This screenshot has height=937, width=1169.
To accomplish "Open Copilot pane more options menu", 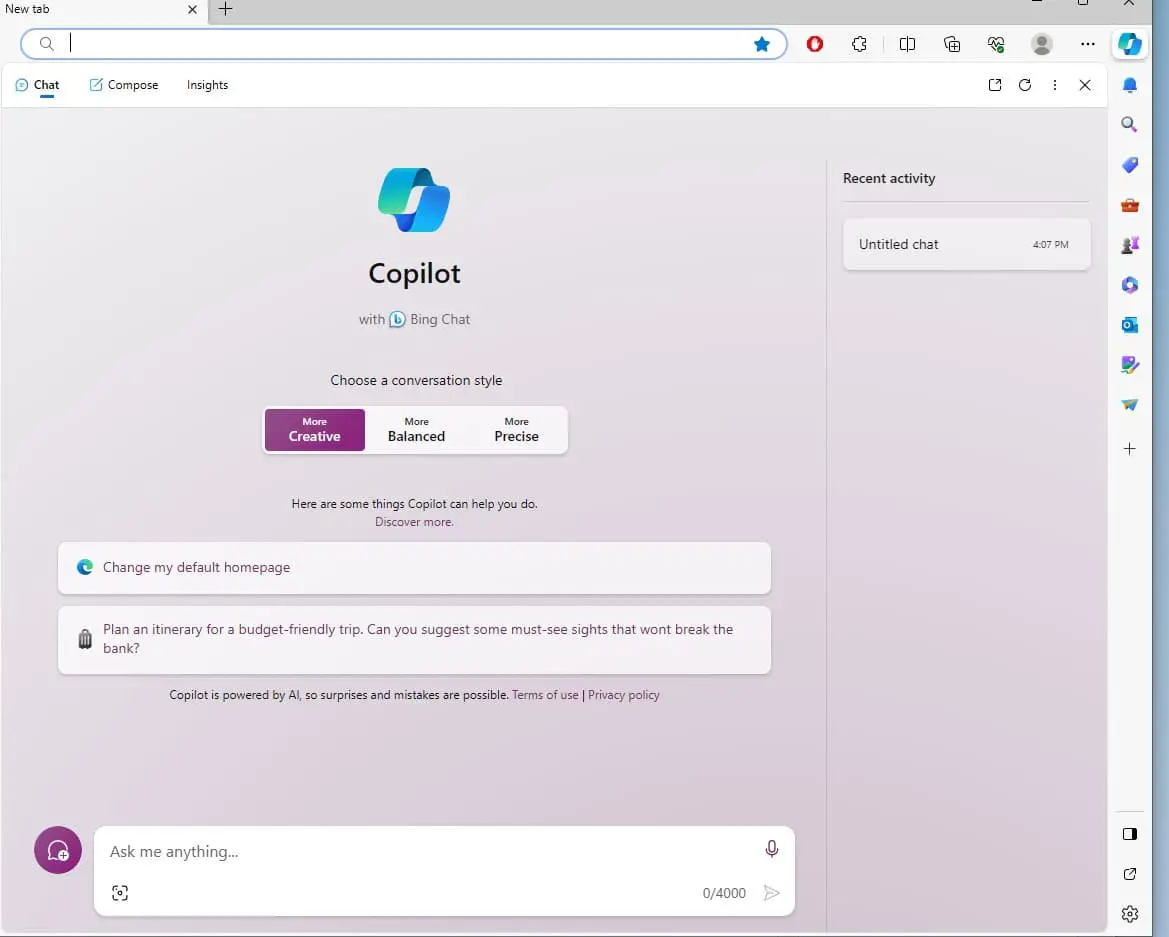I will pyautogui.click(x=1055, y=85).
